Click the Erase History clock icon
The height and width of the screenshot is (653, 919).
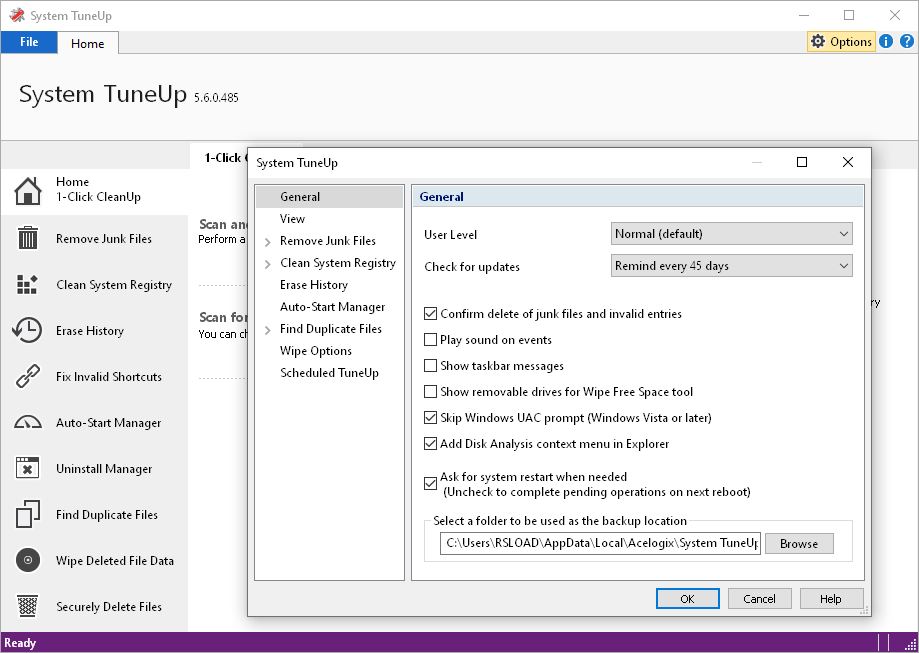pyautogui.click(x=27, y=330)
